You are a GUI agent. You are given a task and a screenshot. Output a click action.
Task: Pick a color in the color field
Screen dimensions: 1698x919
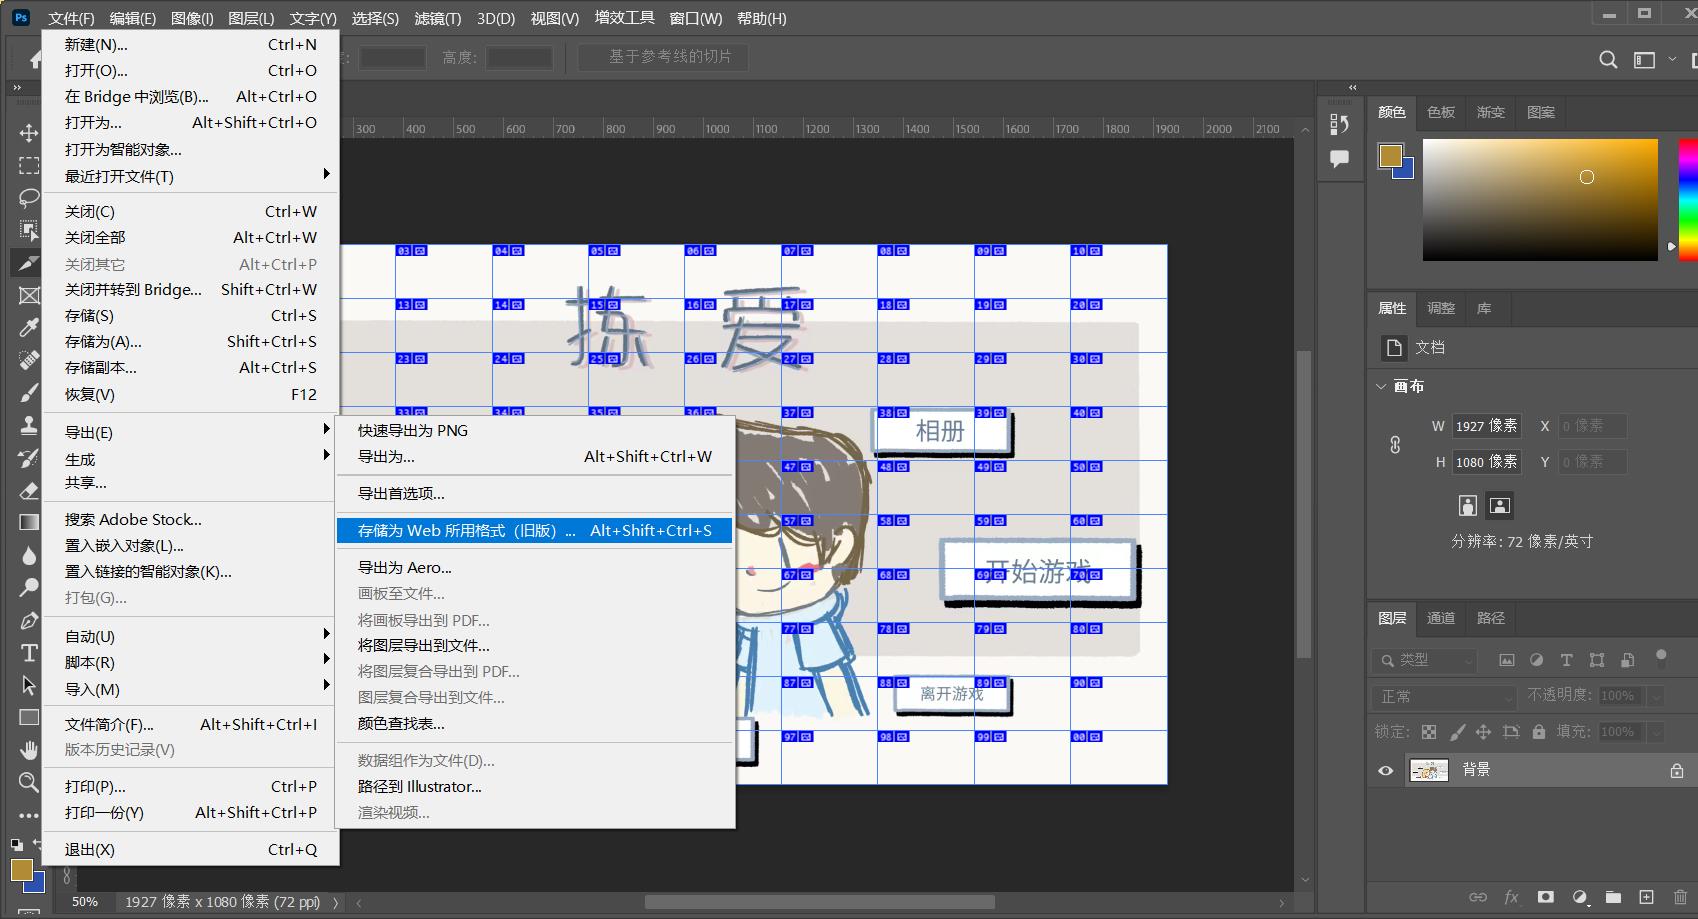pyautogui.click(x=1540, y=200)
